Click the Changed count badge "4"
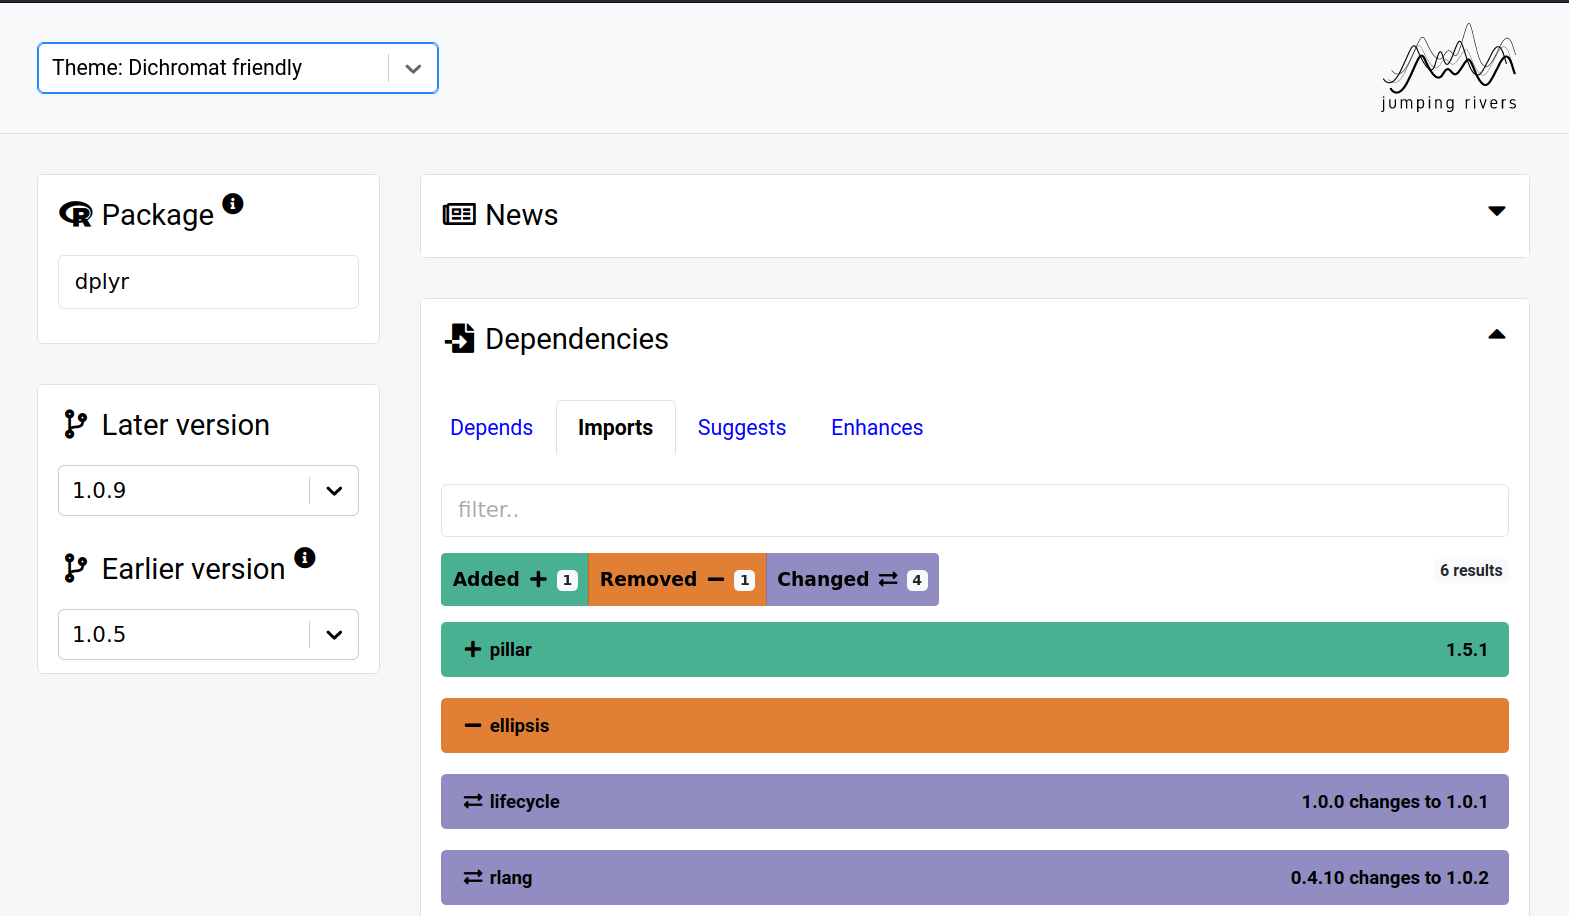The image size is (1569, 916). pos(917,580)
